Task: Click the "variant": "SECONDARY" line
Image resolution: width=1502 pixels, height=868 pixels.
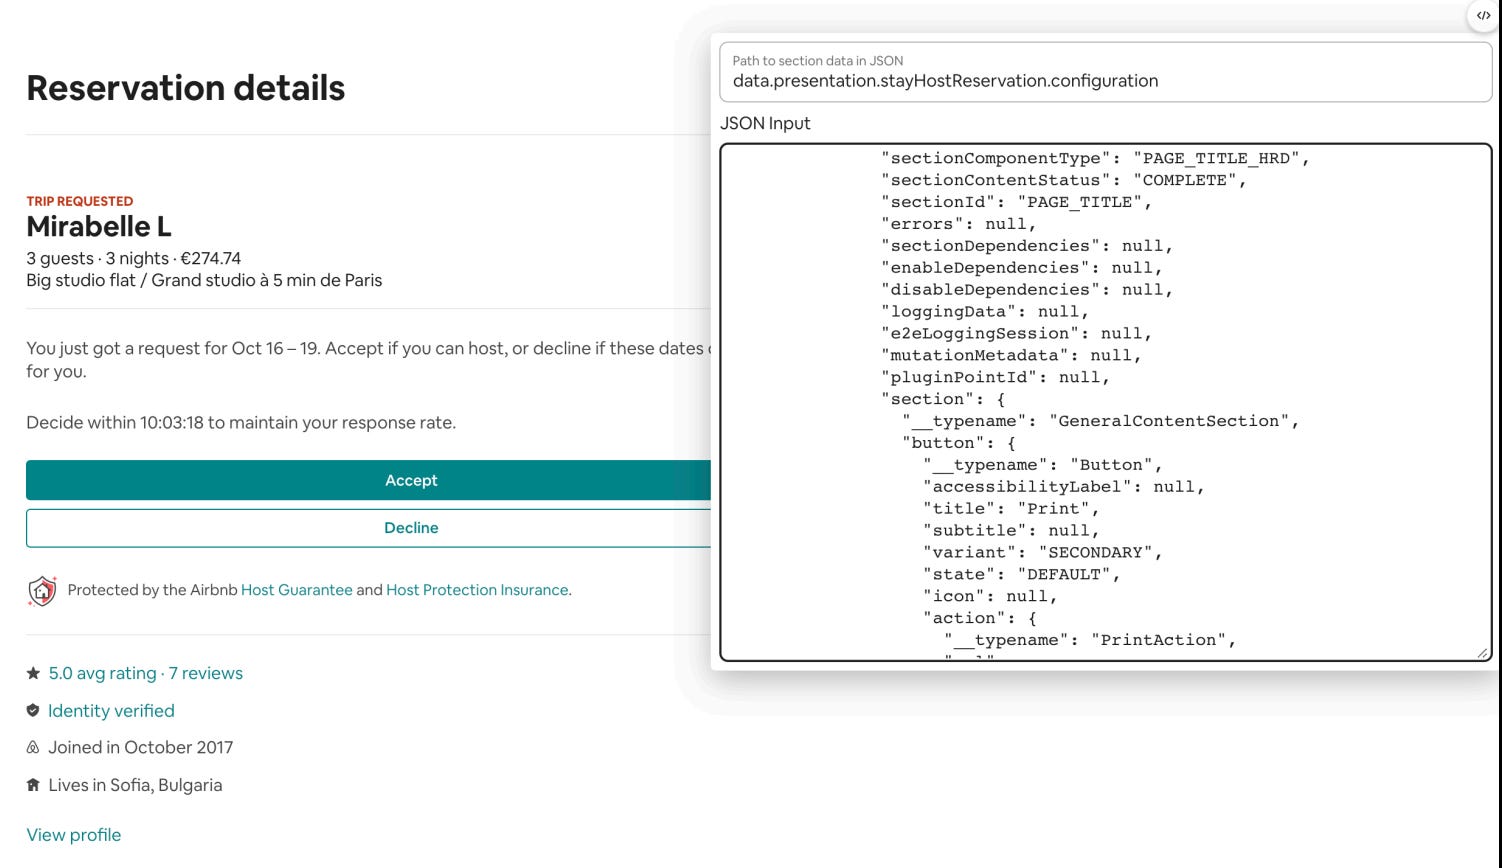Action: tap(1043, 553)
